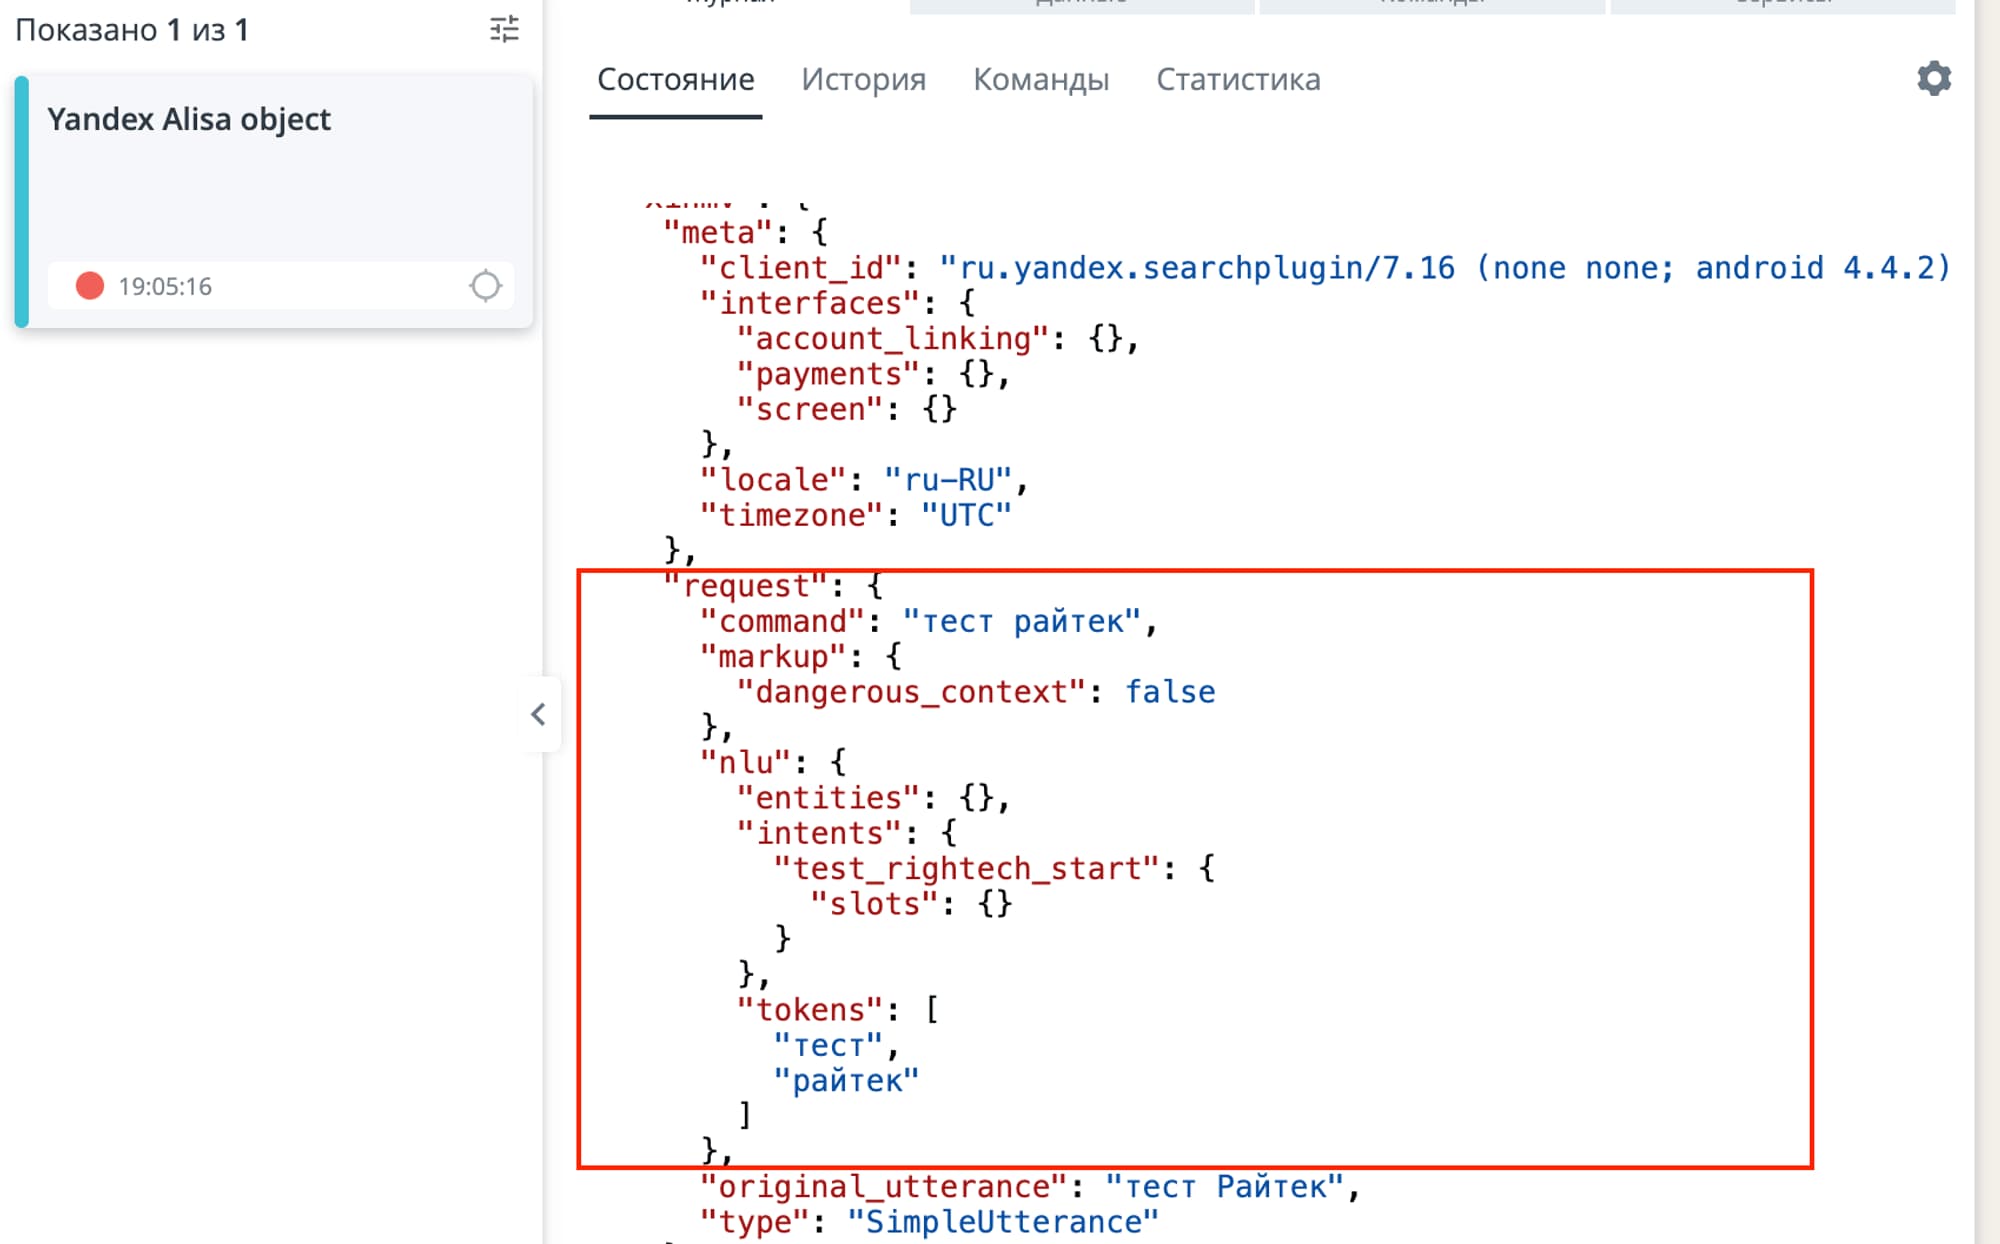Click the "SimpleUtterance" type value

[x=1002, y=1222]
